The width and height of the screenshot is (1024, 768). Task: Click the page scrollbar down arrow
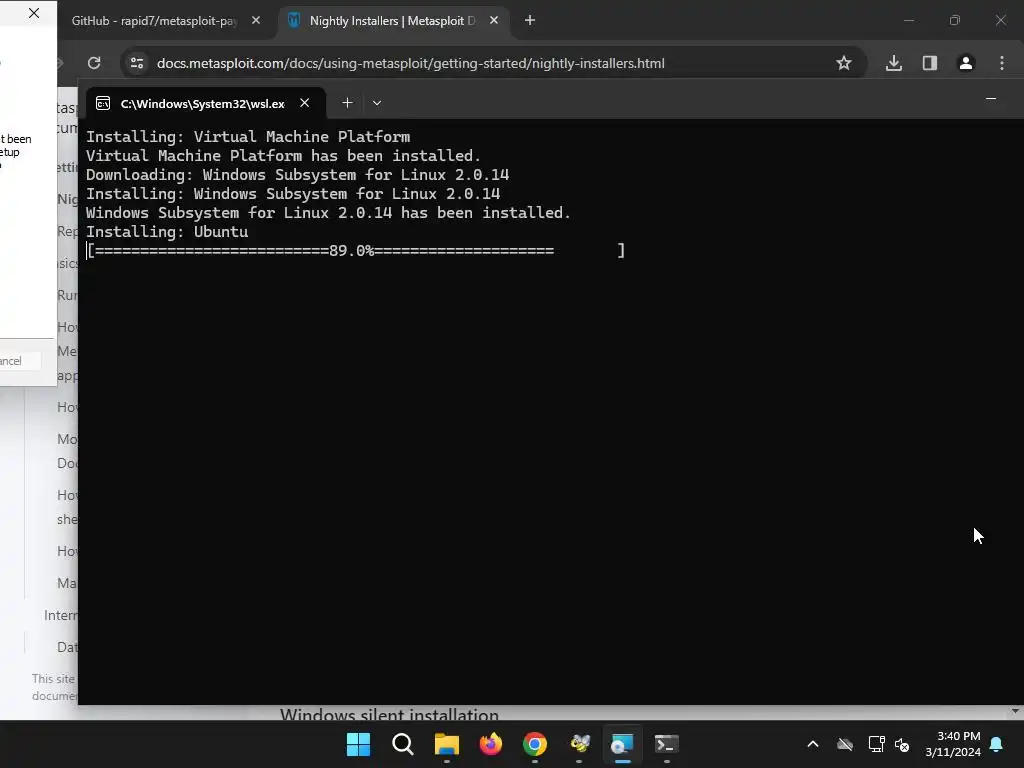[1015, 712]
